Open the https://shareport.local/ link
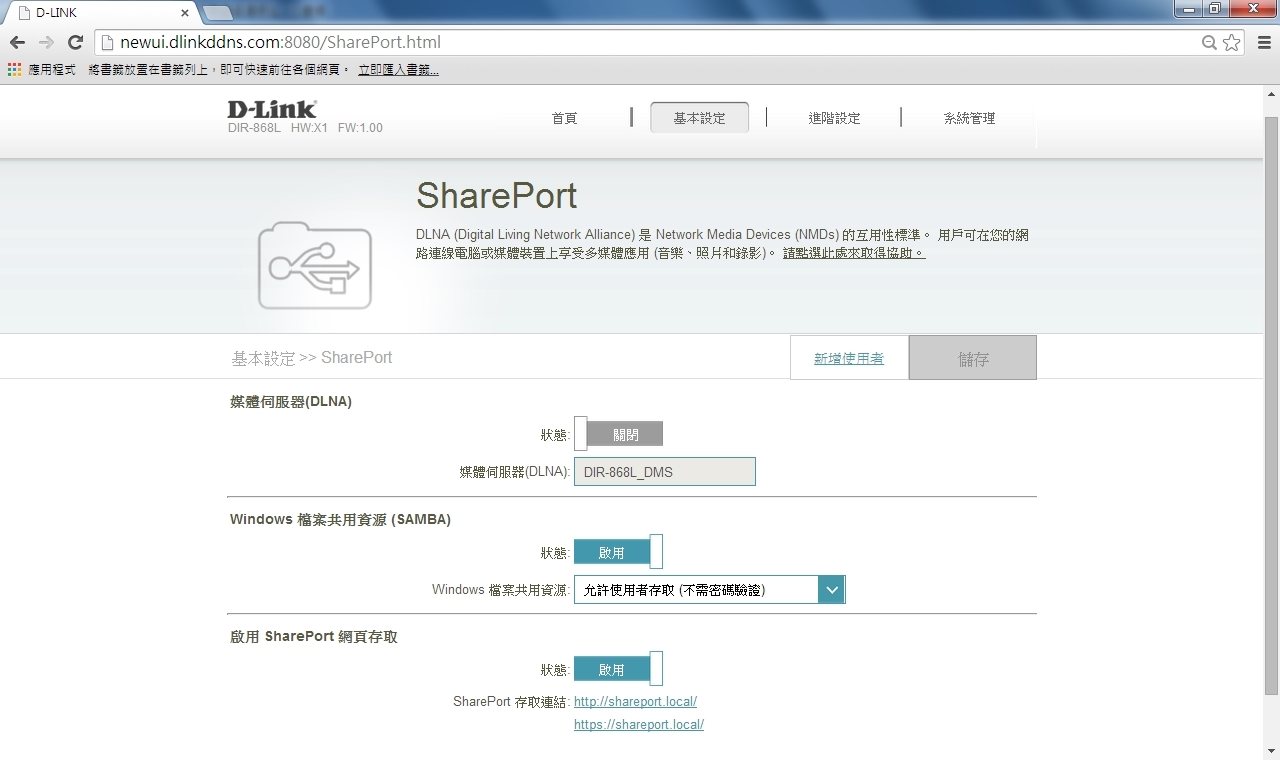Image resolution: width=1280 pixels, height=760 pixels. pyautogui.click(x=639, y=725)
